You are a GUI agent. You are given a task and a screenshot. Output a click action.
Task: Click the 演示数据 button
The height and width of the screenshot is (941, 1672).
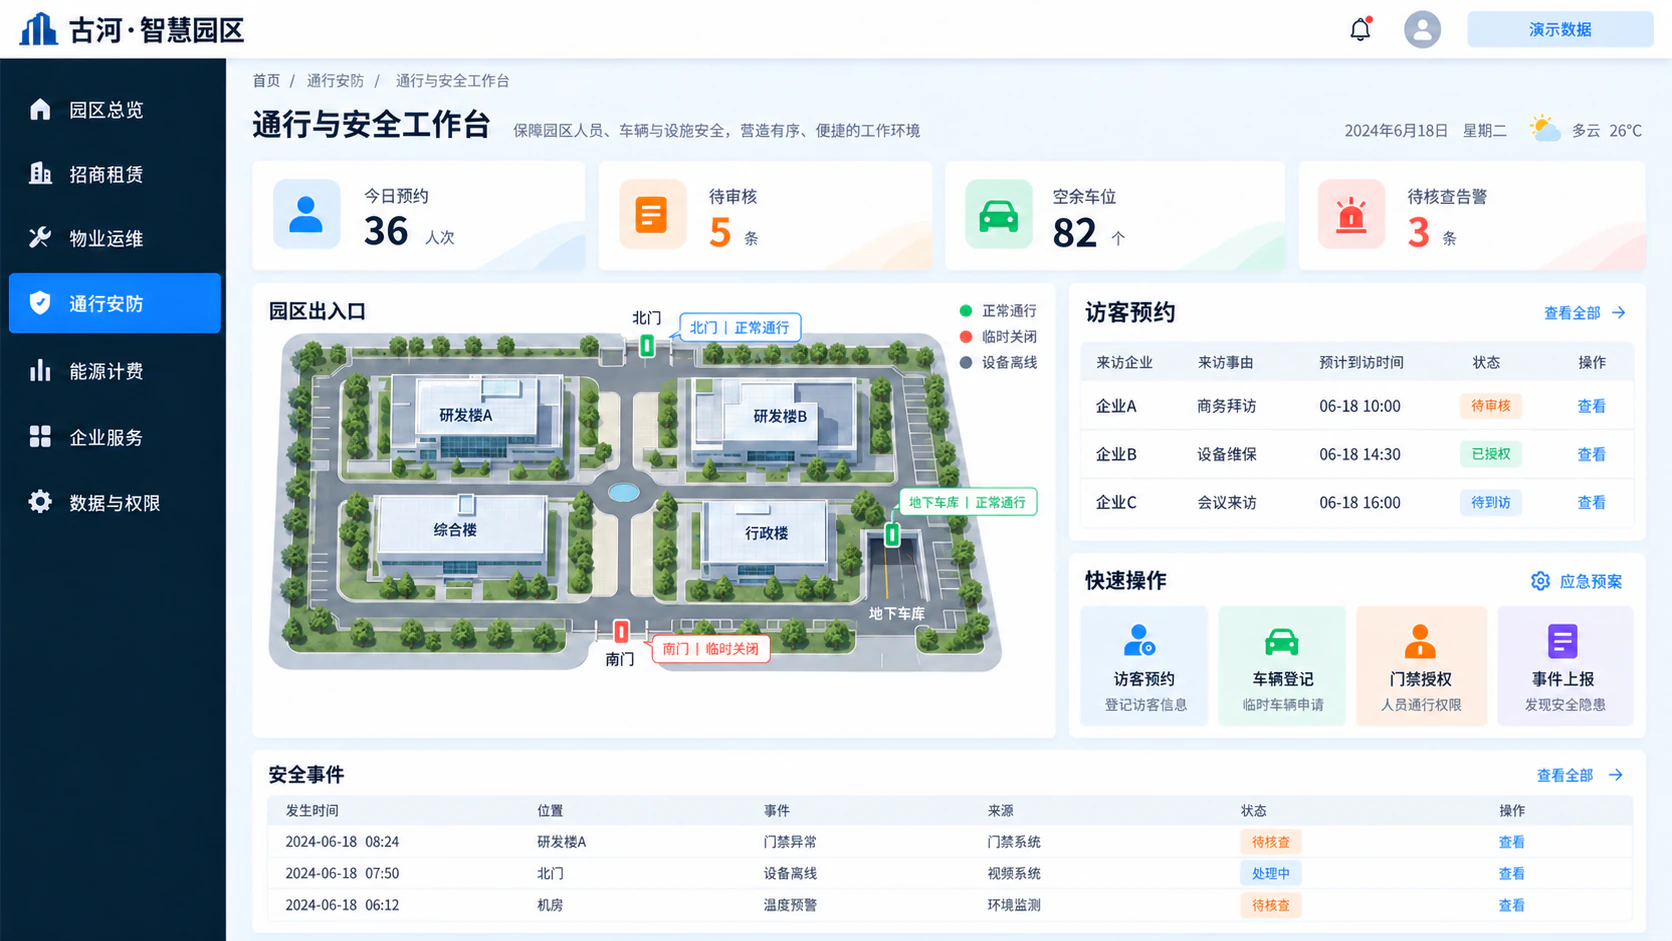tap(1560, 29)
